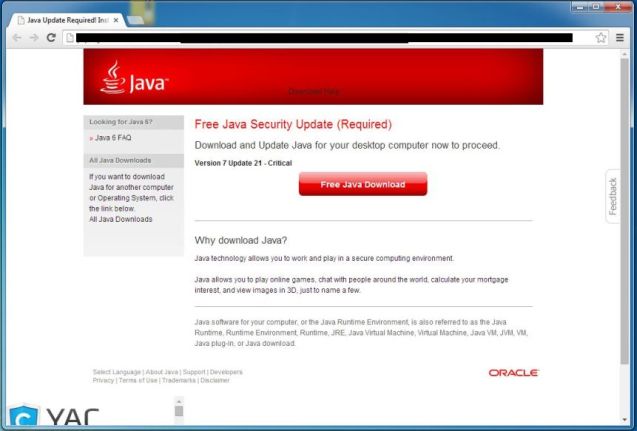Open the Privacy footer link

[103, 381]
